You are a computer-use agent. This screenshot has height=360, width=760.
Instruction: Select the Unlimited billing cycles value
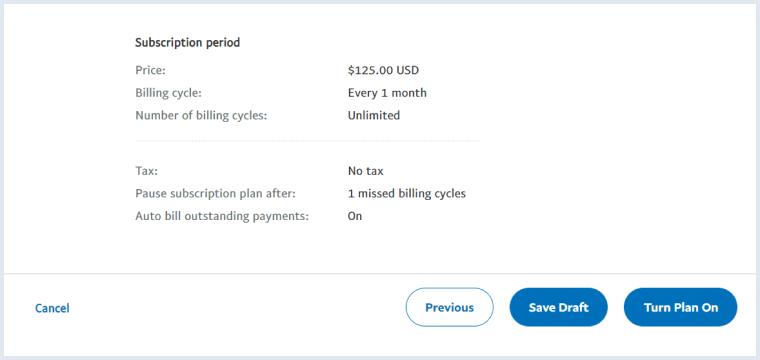point(374,115)
